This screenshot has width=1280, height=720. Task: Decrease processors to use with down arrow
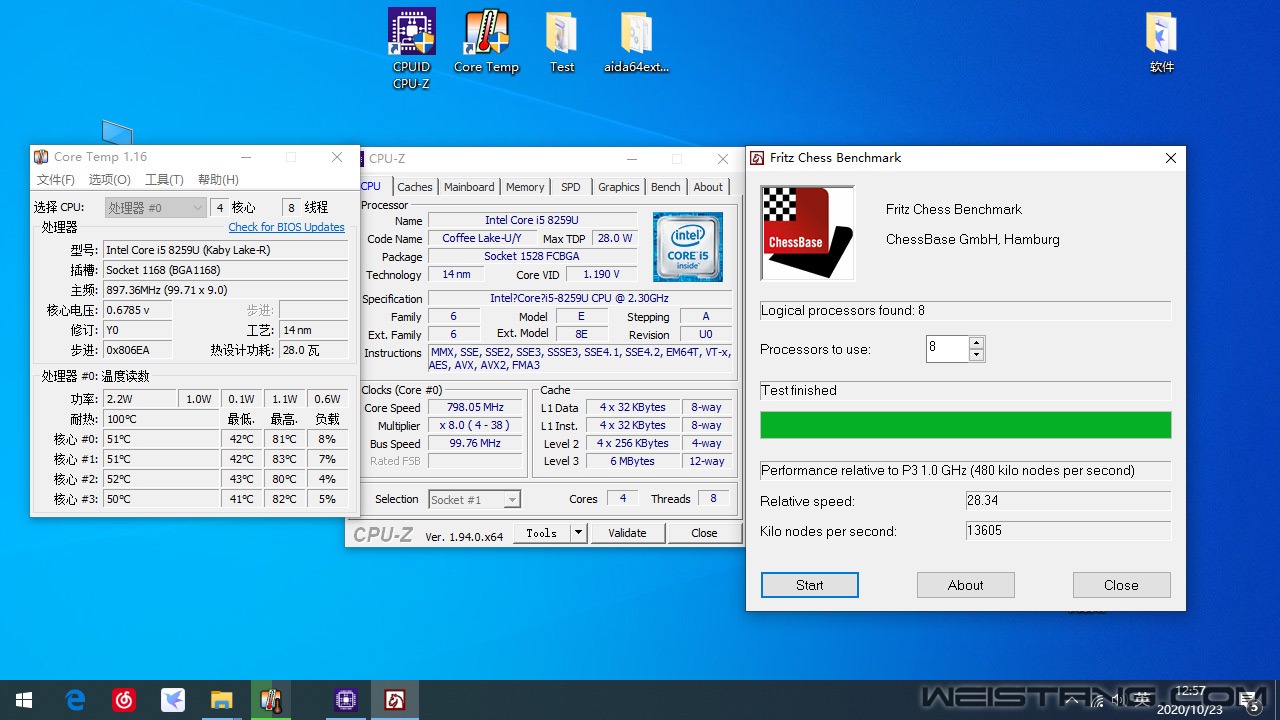pyautogui.click(x=977, y=355)
